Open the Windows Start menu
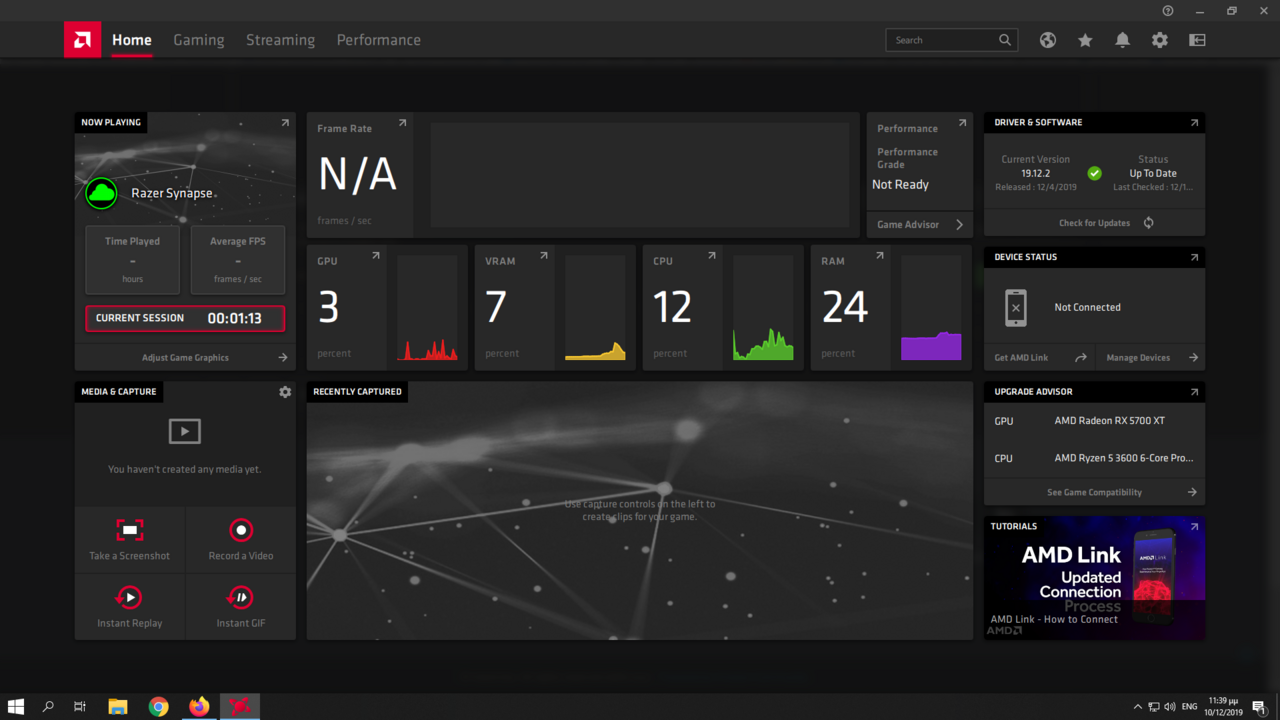This screenshot has height=720, width=1280. (16, 707)
